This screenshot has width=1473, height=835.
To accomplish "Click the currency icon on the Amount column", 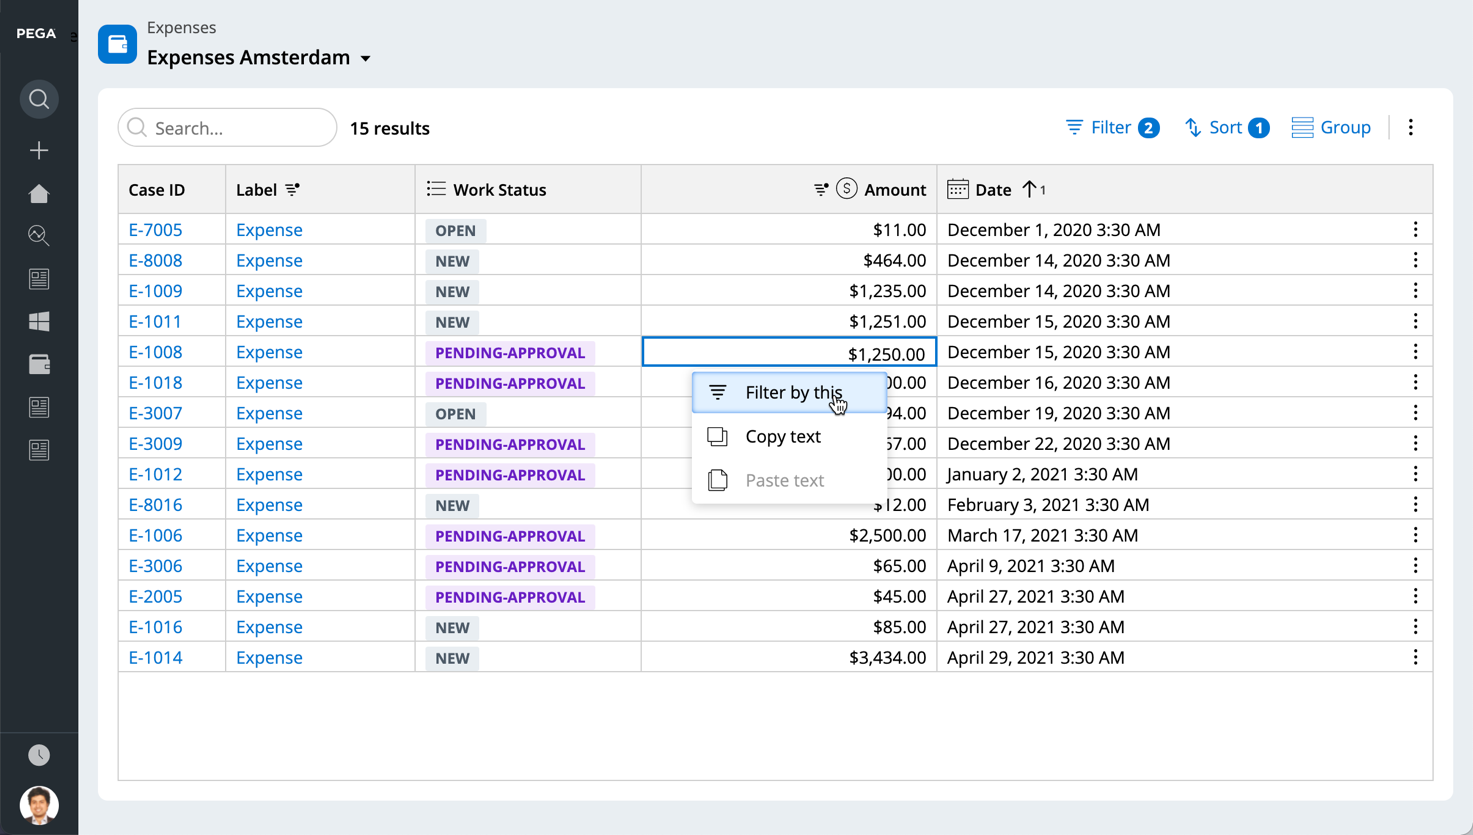I will click(848, 188).
